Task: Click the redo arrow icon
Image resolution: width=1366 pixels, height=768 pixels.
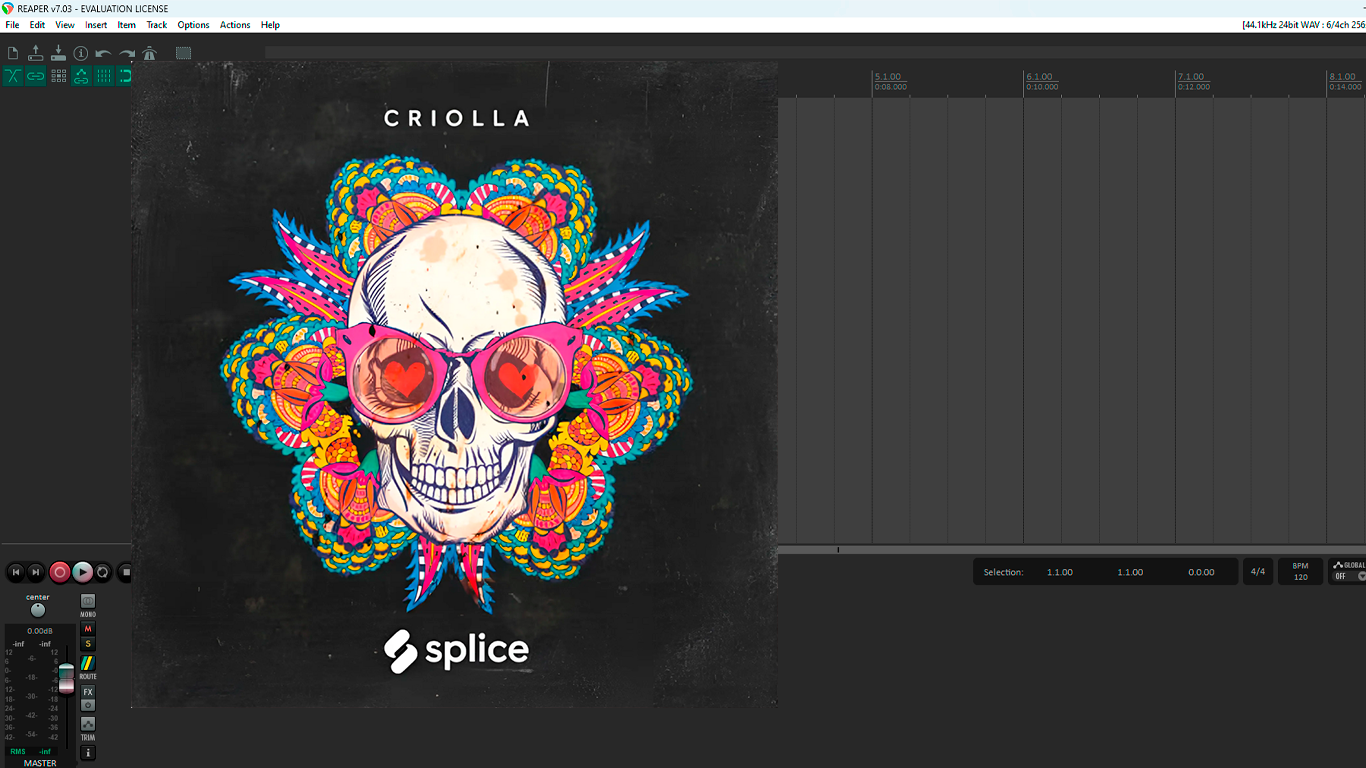Action: pyautogui.click(x=127, y=53)
